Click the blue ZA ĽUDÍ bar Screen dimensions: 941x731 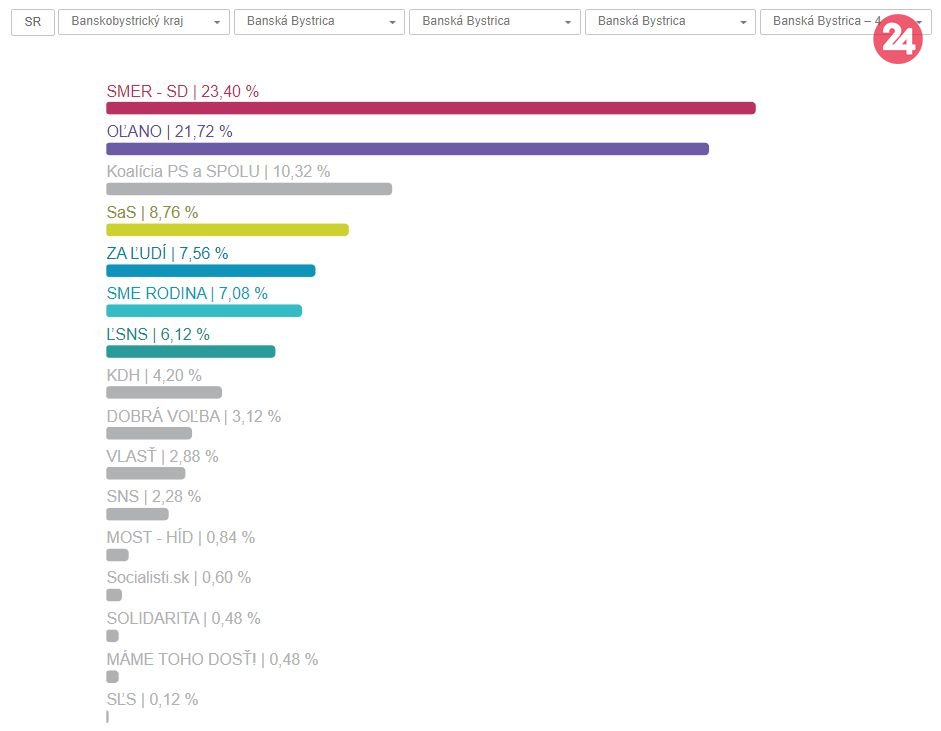point(210,271)
